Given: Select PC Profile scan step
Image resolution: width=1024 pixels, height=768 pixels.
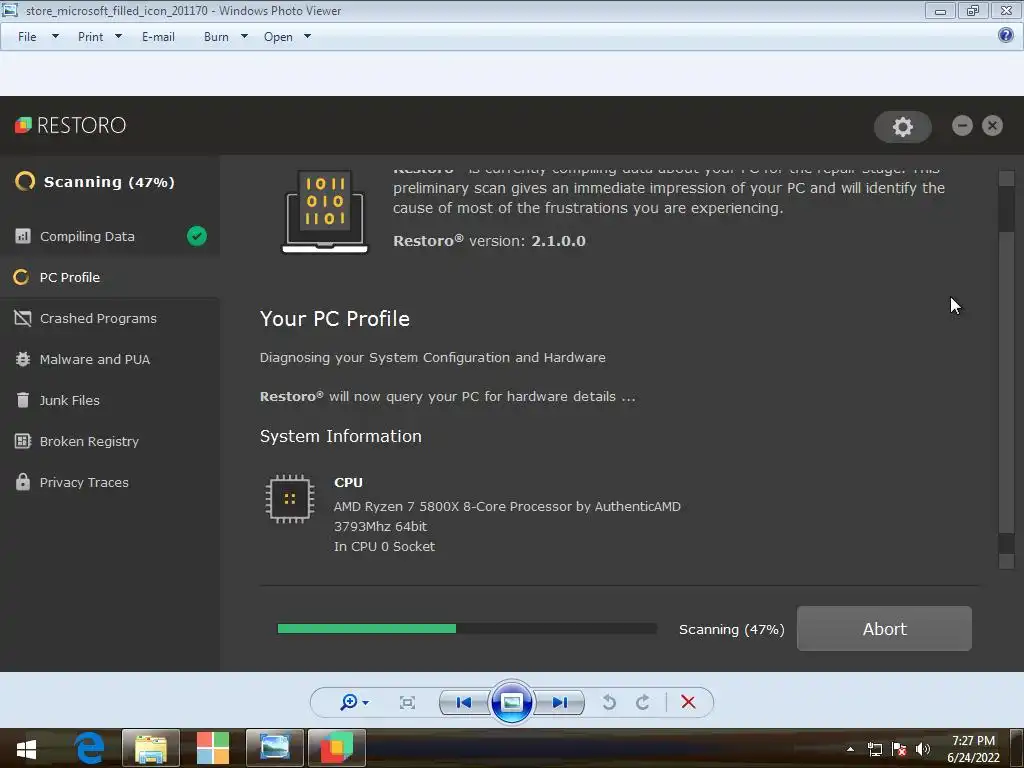Looking at the screenshot, I should point(110,277).
